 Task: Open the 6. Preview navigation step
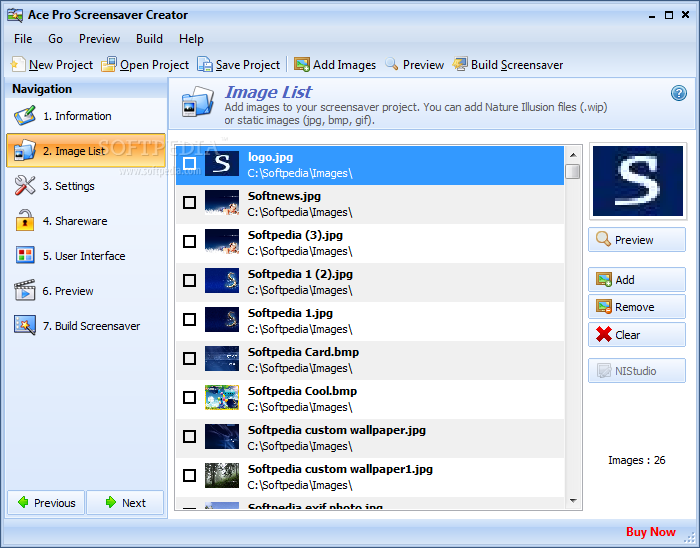tap(86, 291)
